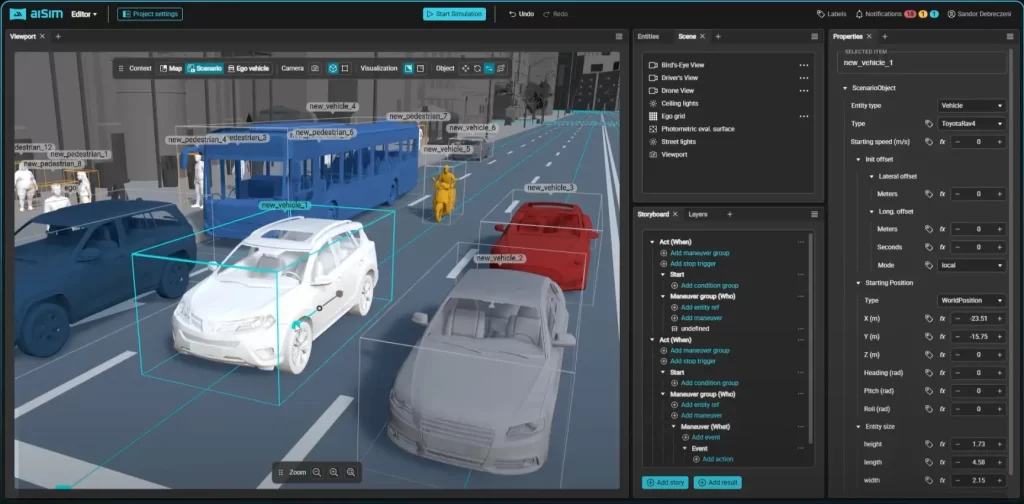Click the height value field 1.73
The height and width of the screenshot is (504, 1024).
click(978, 444)
